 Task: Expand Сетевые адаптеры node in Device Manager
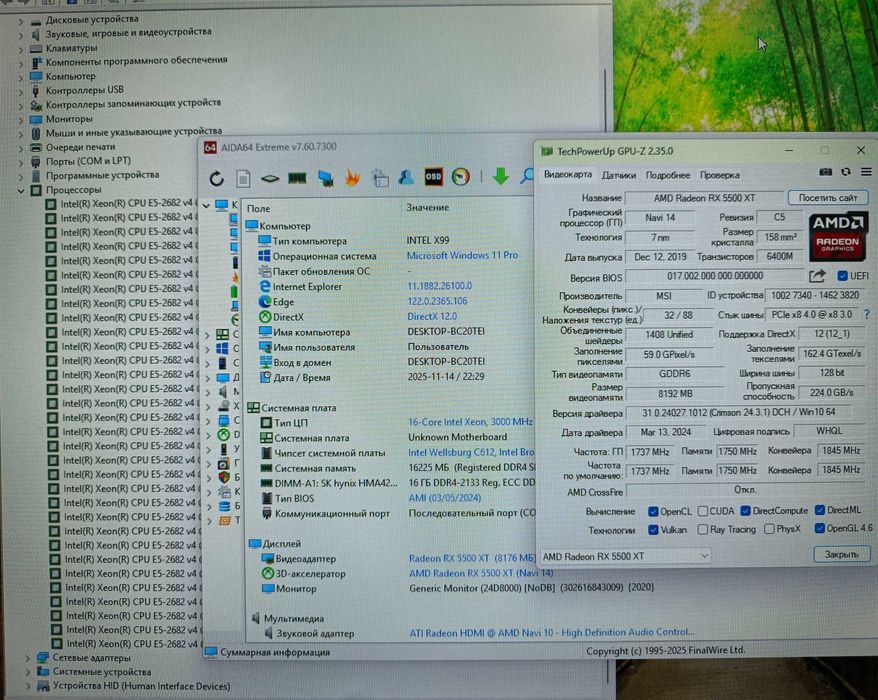click(x=27, y=658)
